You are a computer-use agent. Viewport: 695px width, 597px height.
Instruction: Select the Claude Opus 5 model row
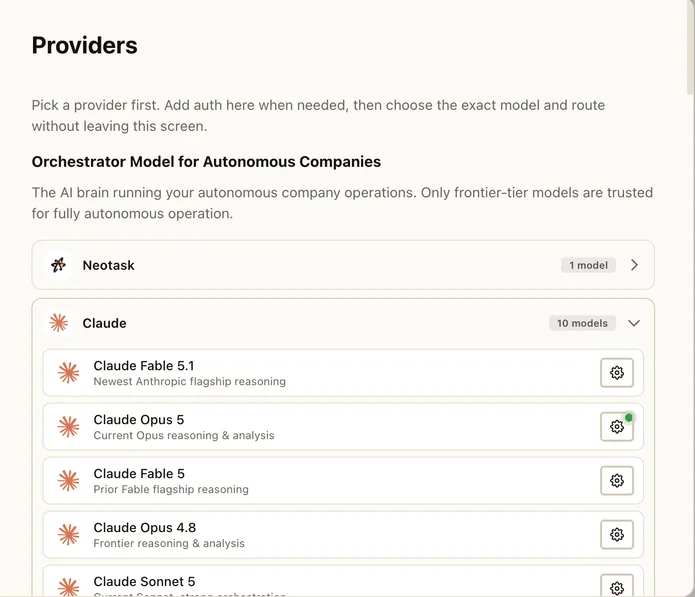coord(343,427)
